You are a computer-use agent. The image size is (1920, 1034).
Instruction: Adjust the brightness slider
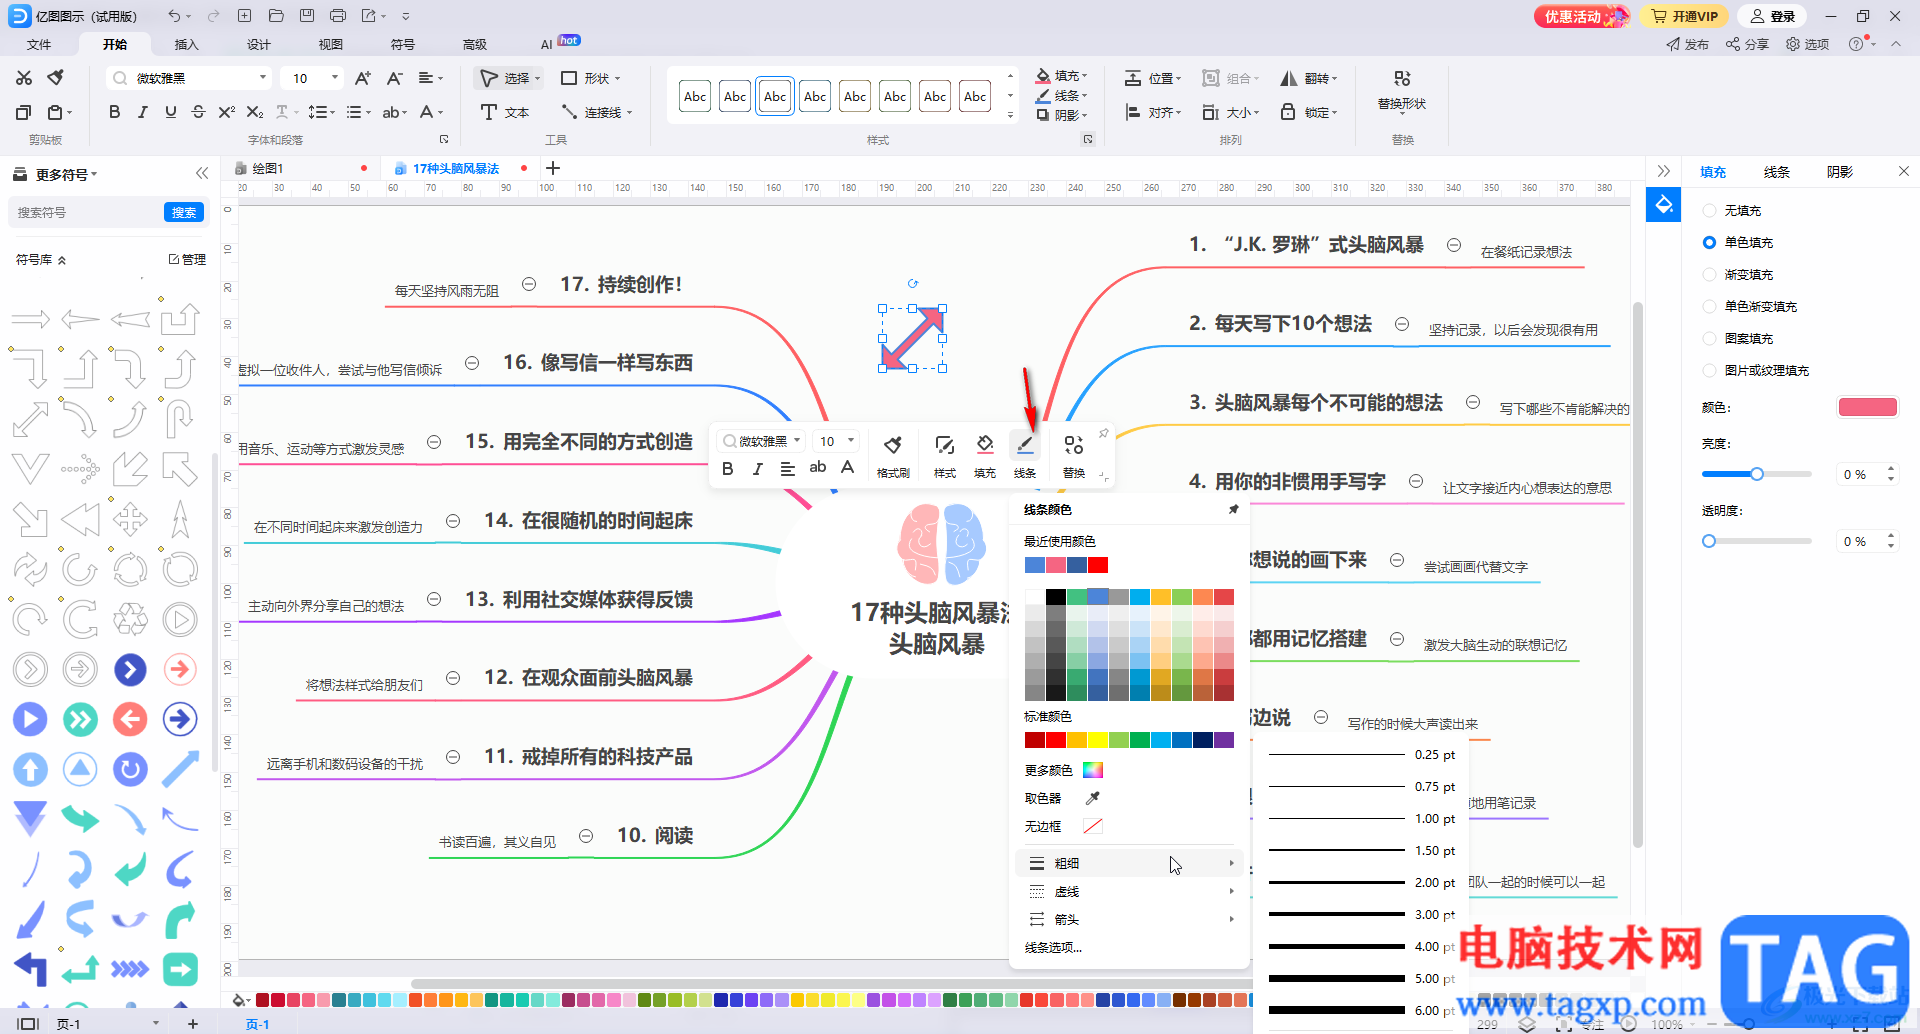[1757, 474]
